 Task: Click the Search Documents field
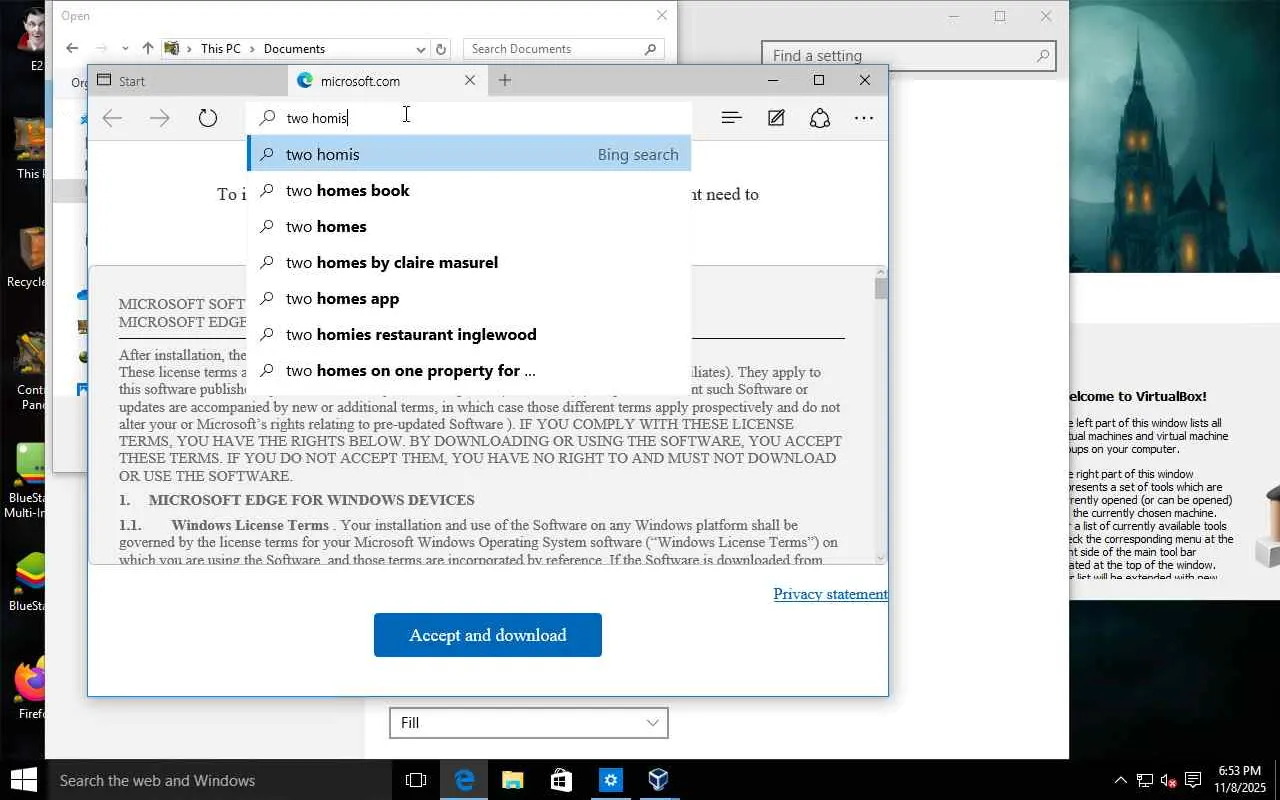pyautogui.click(x=564, y=48)
